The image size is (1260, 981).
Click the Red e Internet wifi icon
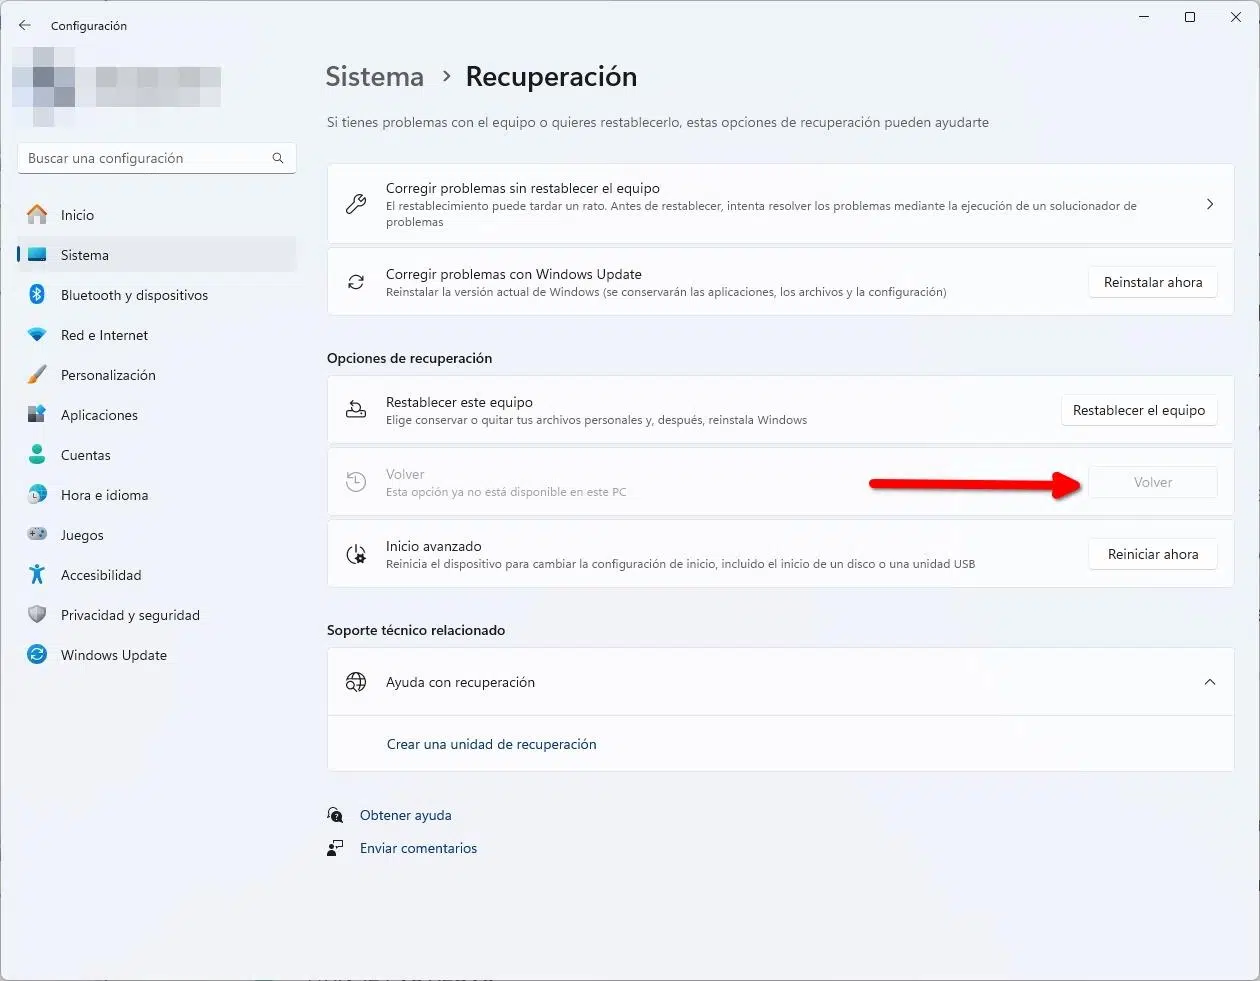click(x=37, y=335)
